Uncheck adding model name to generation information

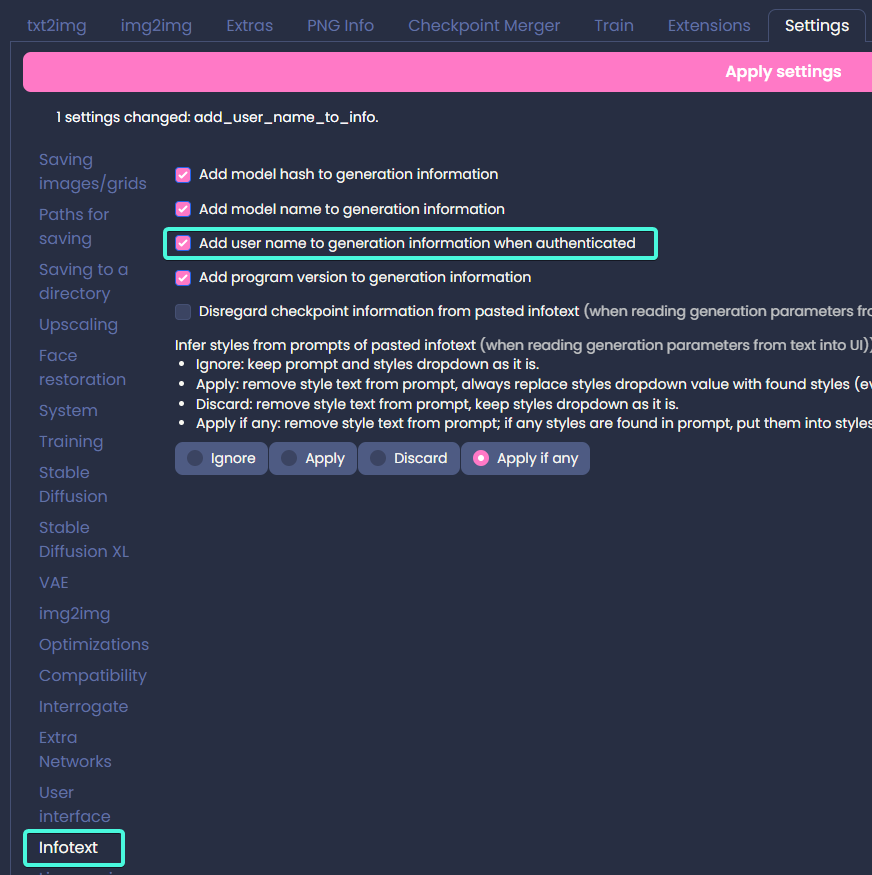pos(182,209)
